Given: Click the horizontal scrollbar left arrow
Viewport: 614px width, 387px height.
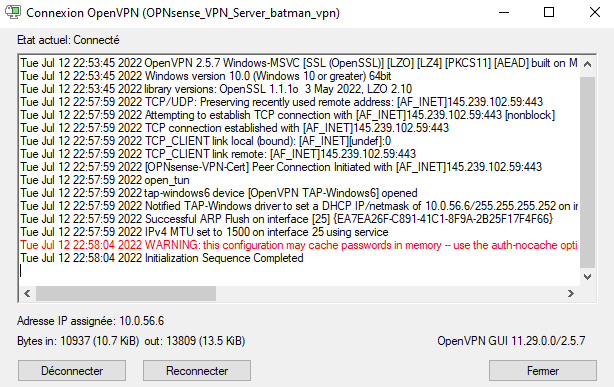Looking at the screenshot, I should click(27, 293).
